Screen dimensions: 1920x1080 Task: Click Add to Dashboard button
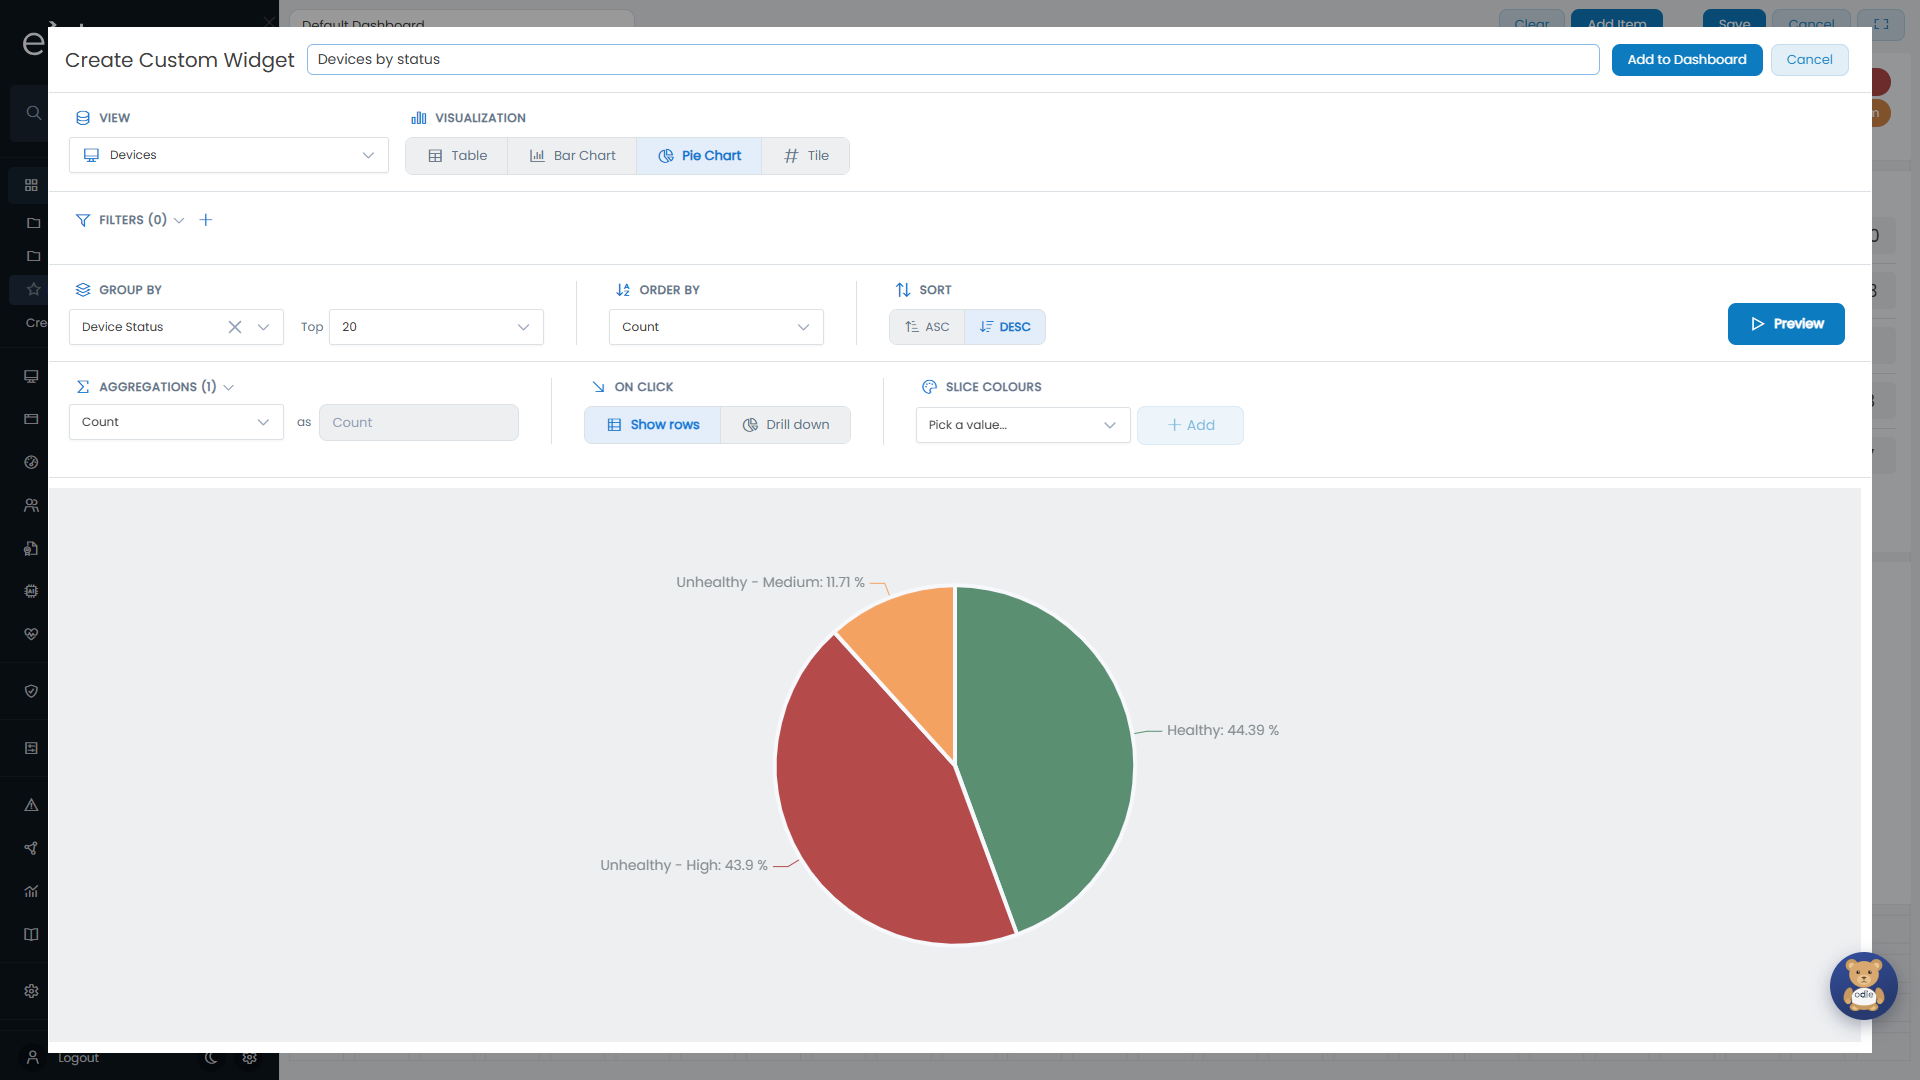tap(1687, 60)
